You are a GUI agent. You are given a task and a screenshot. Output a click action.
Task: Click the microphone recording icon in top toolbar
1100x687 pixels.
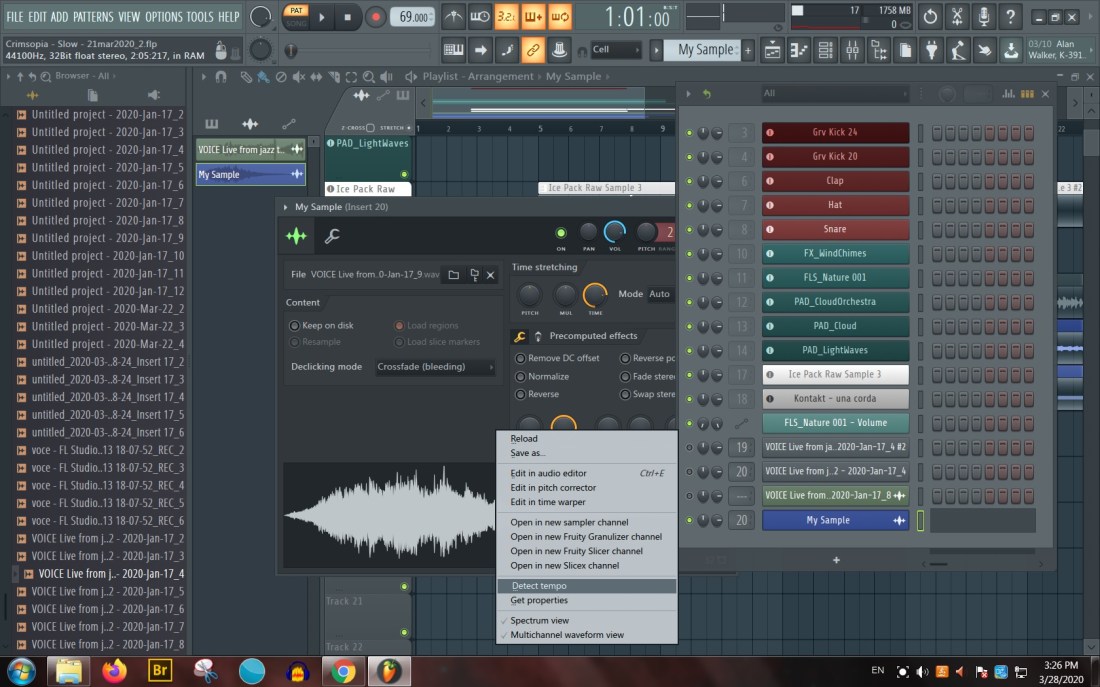click(983, 17)
